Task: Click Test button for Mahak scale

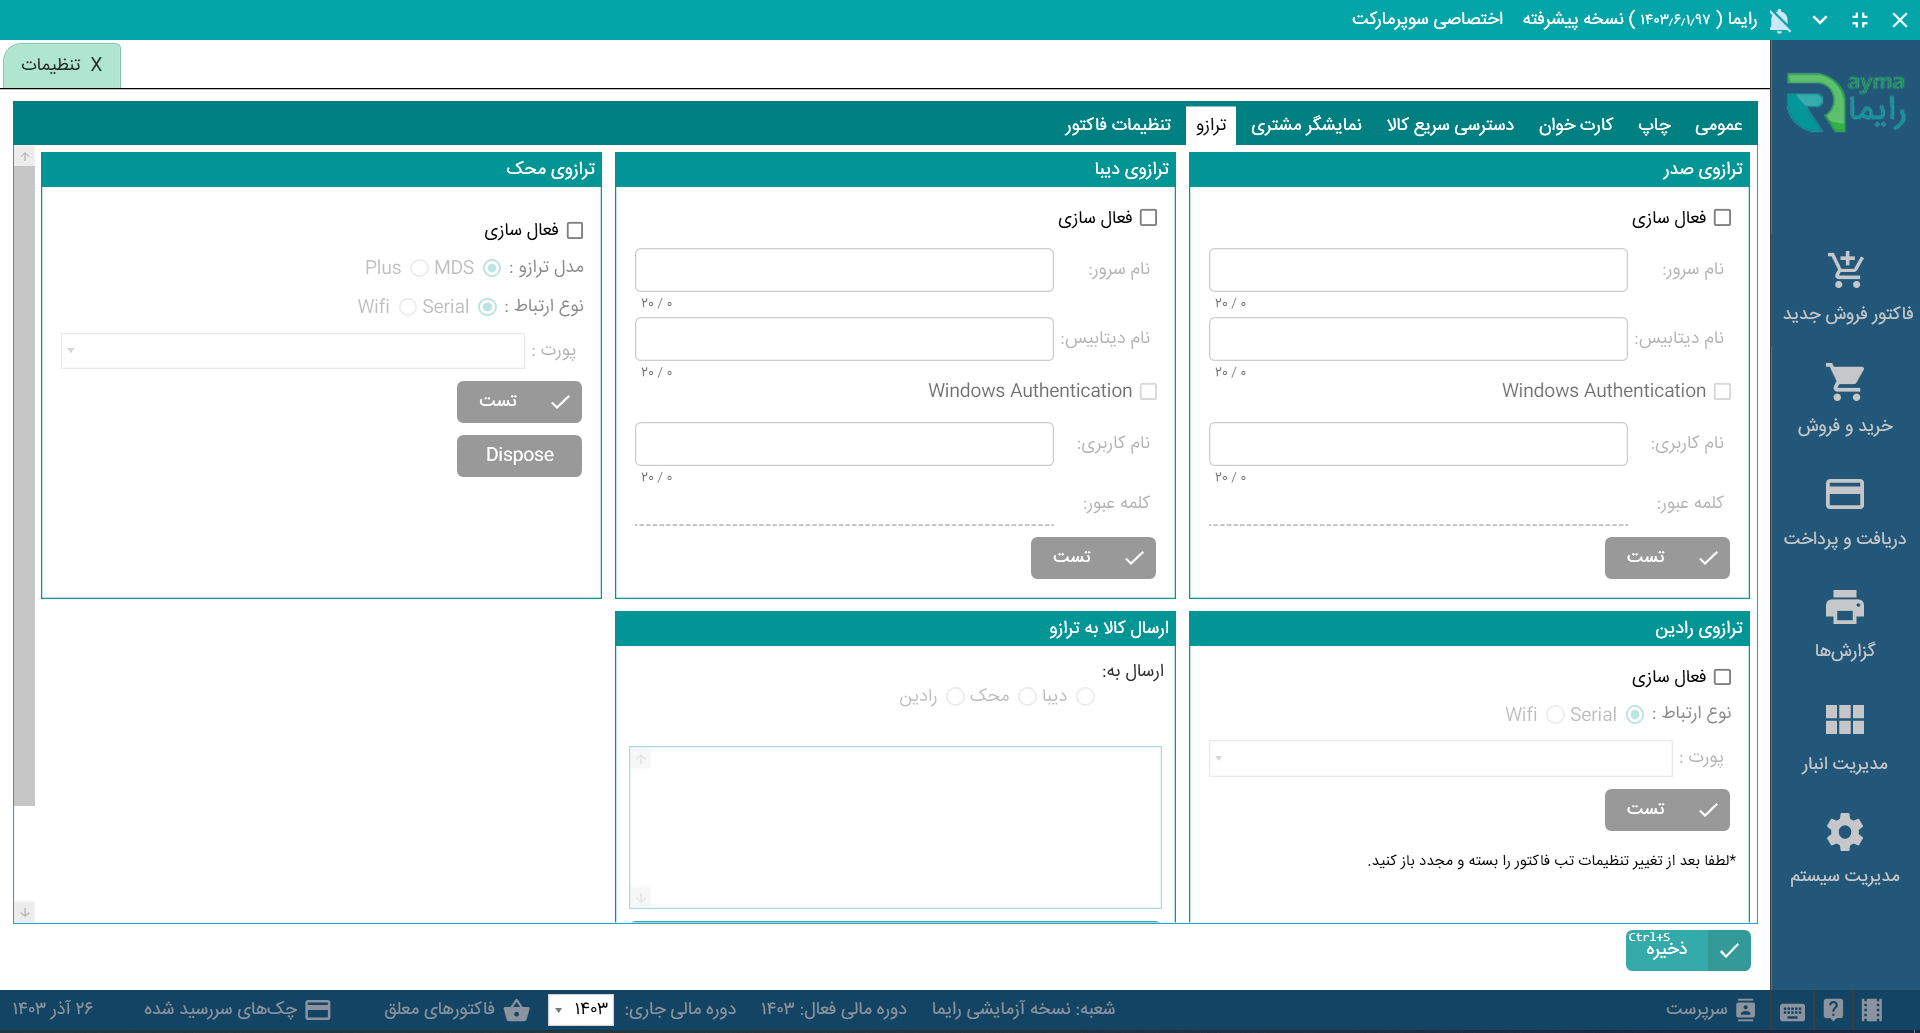Action: click(519, 402)
